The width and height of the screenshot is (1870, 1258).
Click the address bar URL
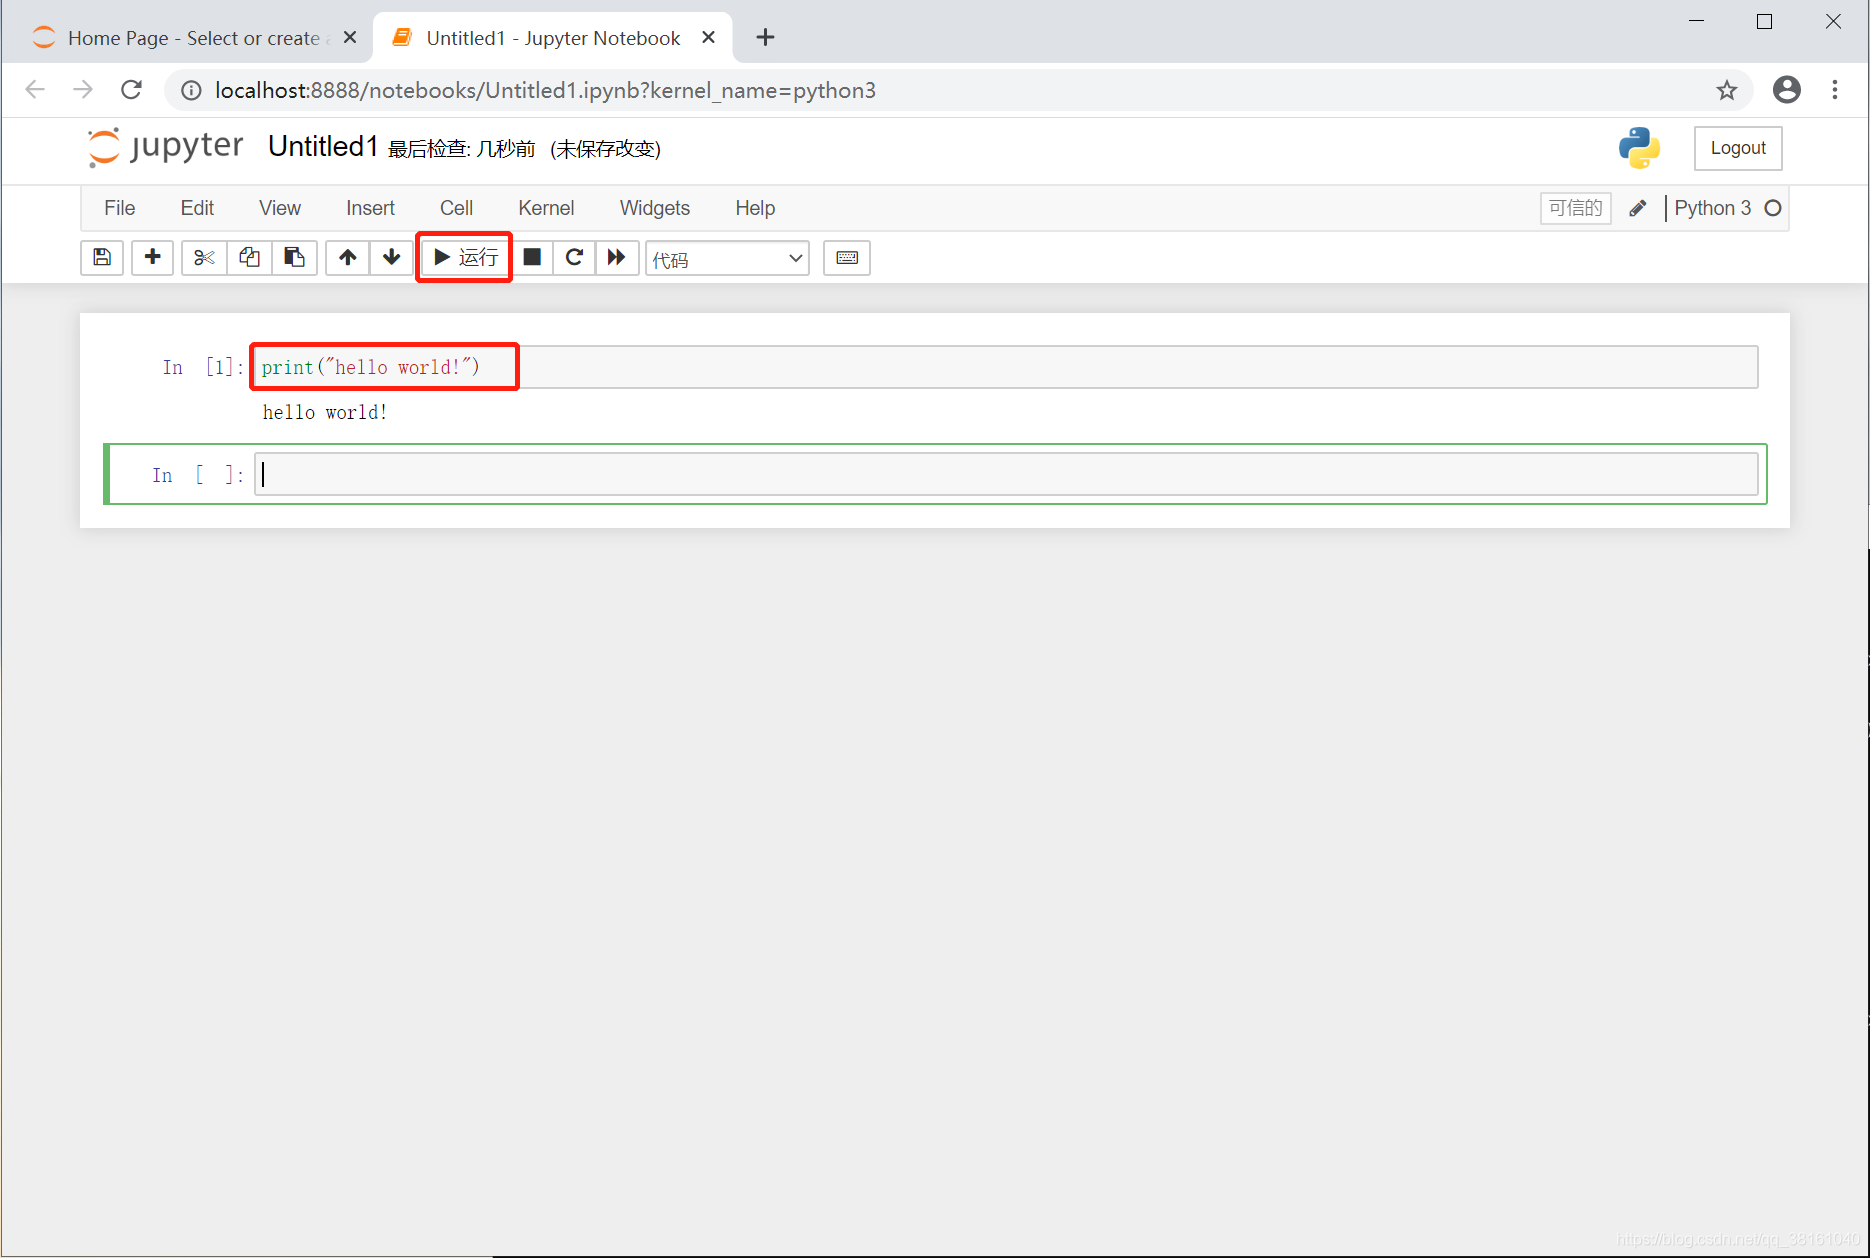(x=545, y=91)
